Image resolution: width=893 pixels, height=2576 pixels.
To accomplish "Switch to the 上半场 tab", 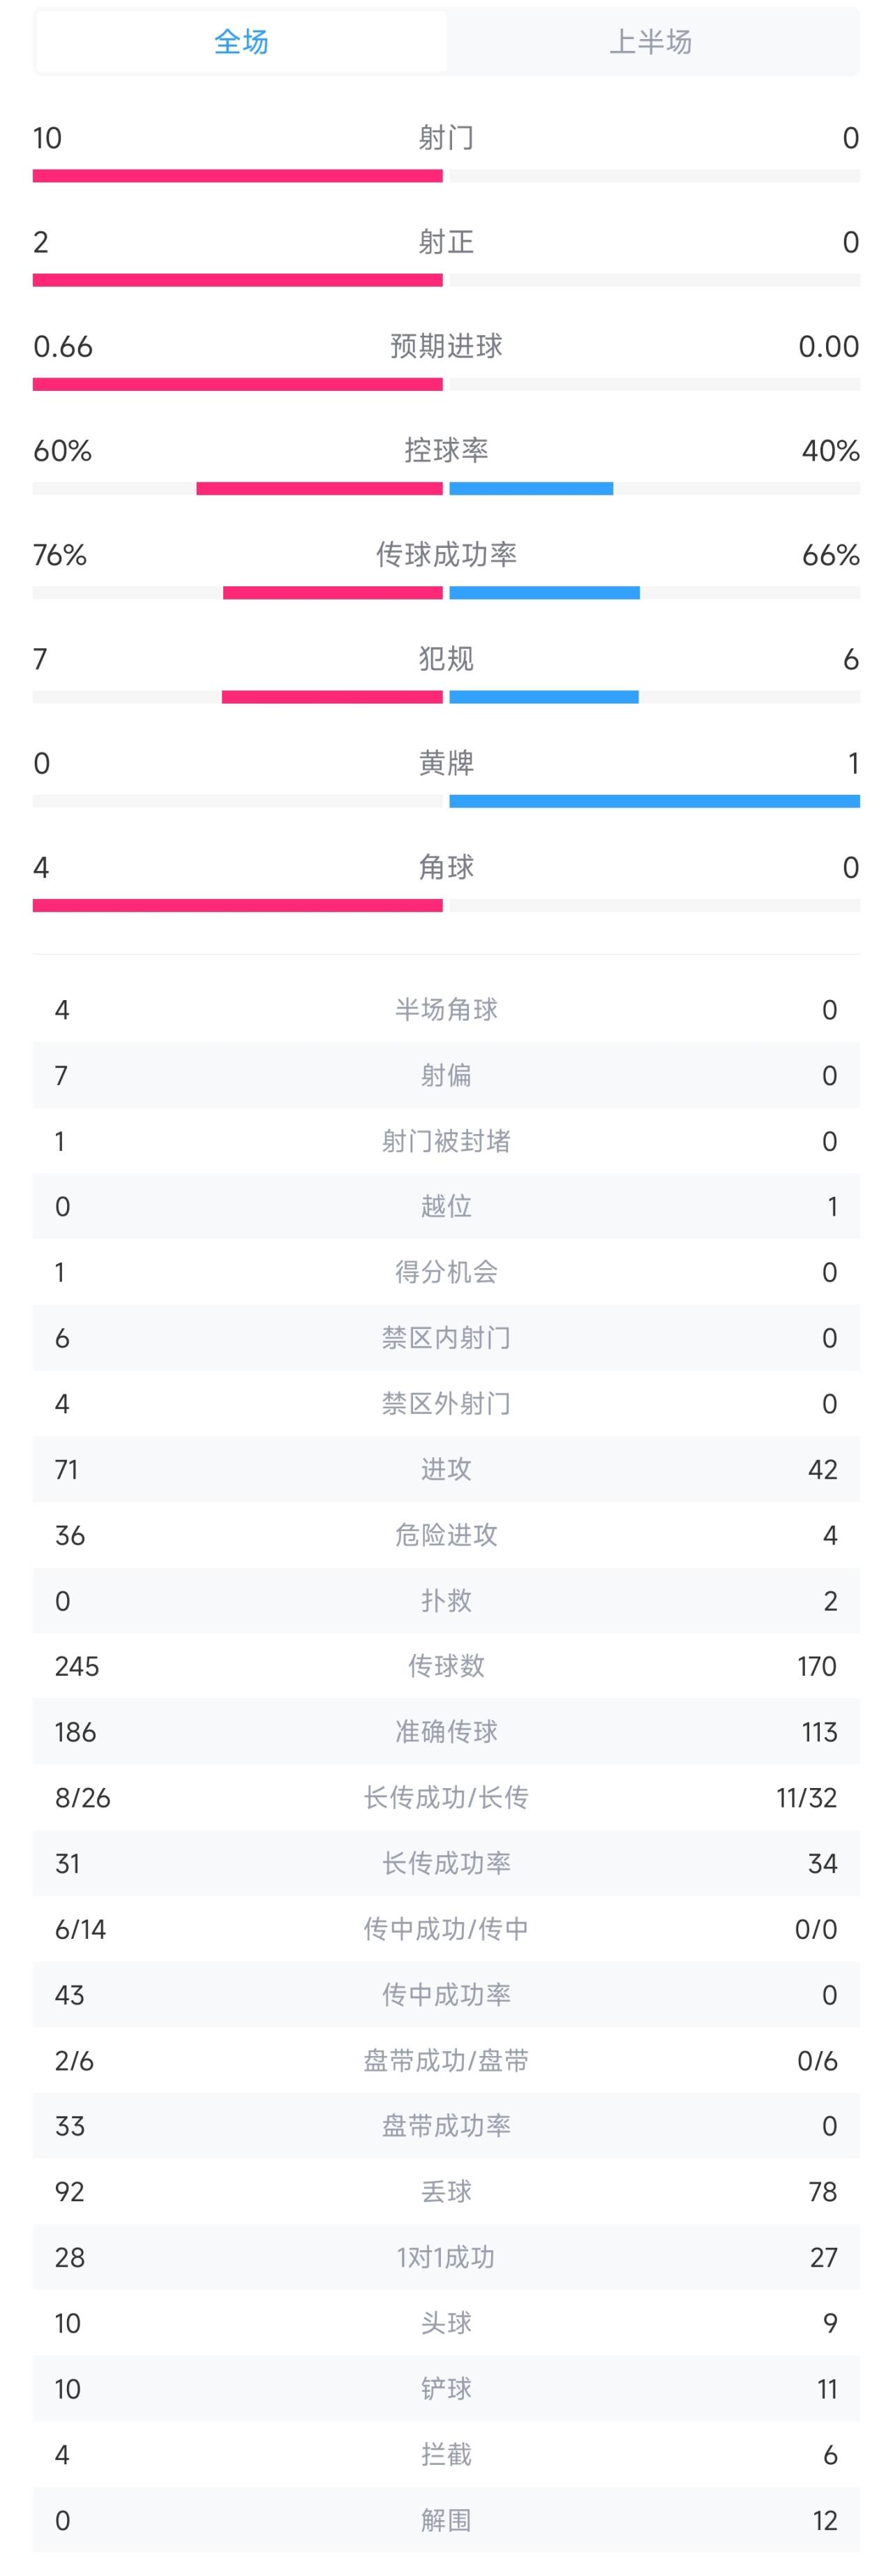I will [651, 42].
